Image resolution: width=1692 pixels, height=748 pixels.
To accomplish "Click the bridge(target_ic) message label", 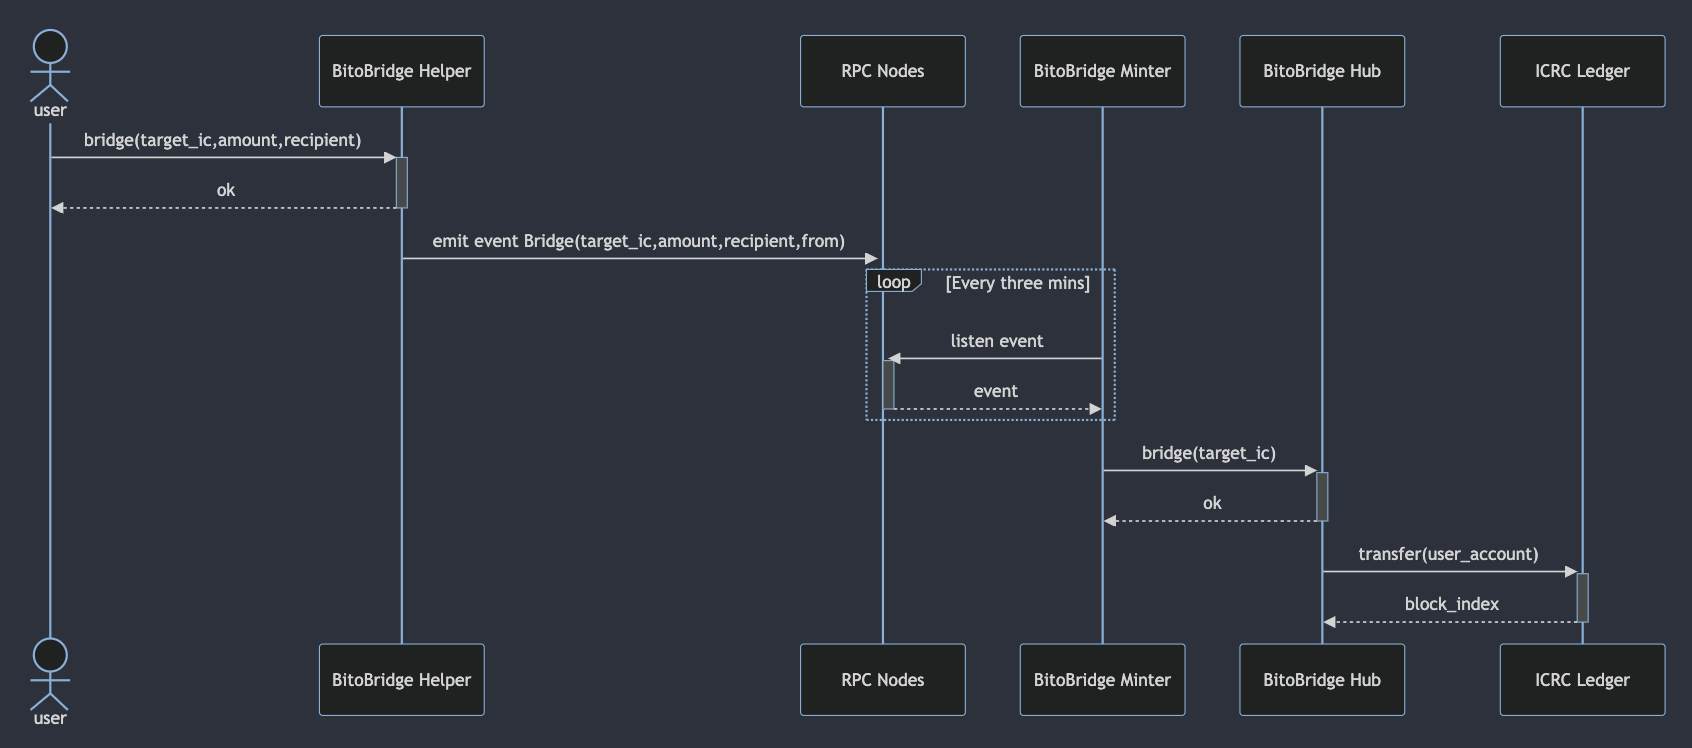I will [x=1208, y=453].
